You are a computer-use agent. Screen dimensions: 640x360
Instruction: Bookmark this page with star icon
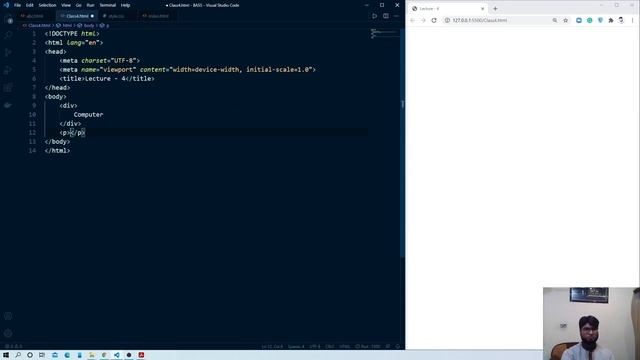click(566, 20)
